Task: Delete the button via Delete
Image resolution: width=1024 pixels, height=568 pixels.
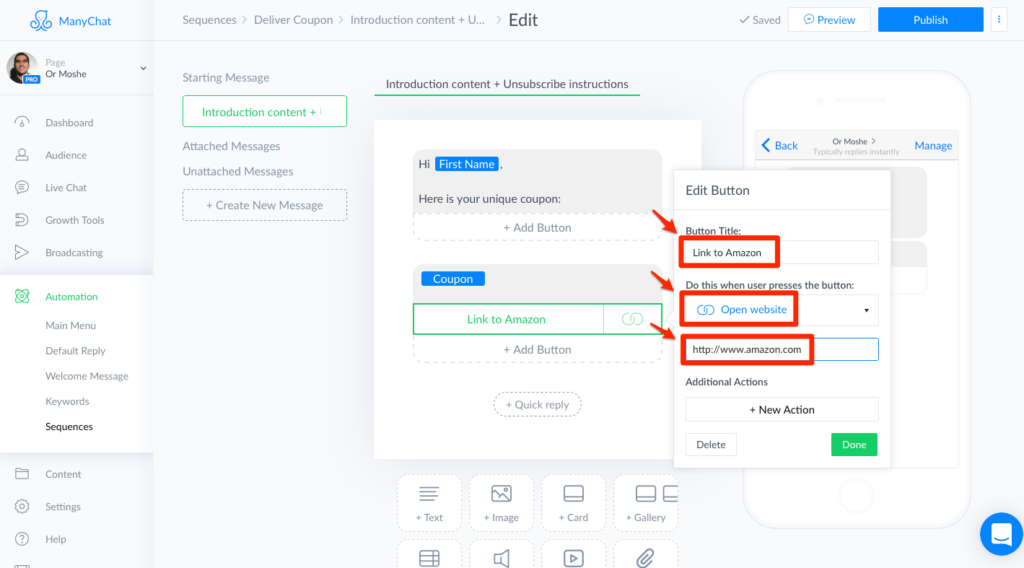Action: click(x=711, y=445)
